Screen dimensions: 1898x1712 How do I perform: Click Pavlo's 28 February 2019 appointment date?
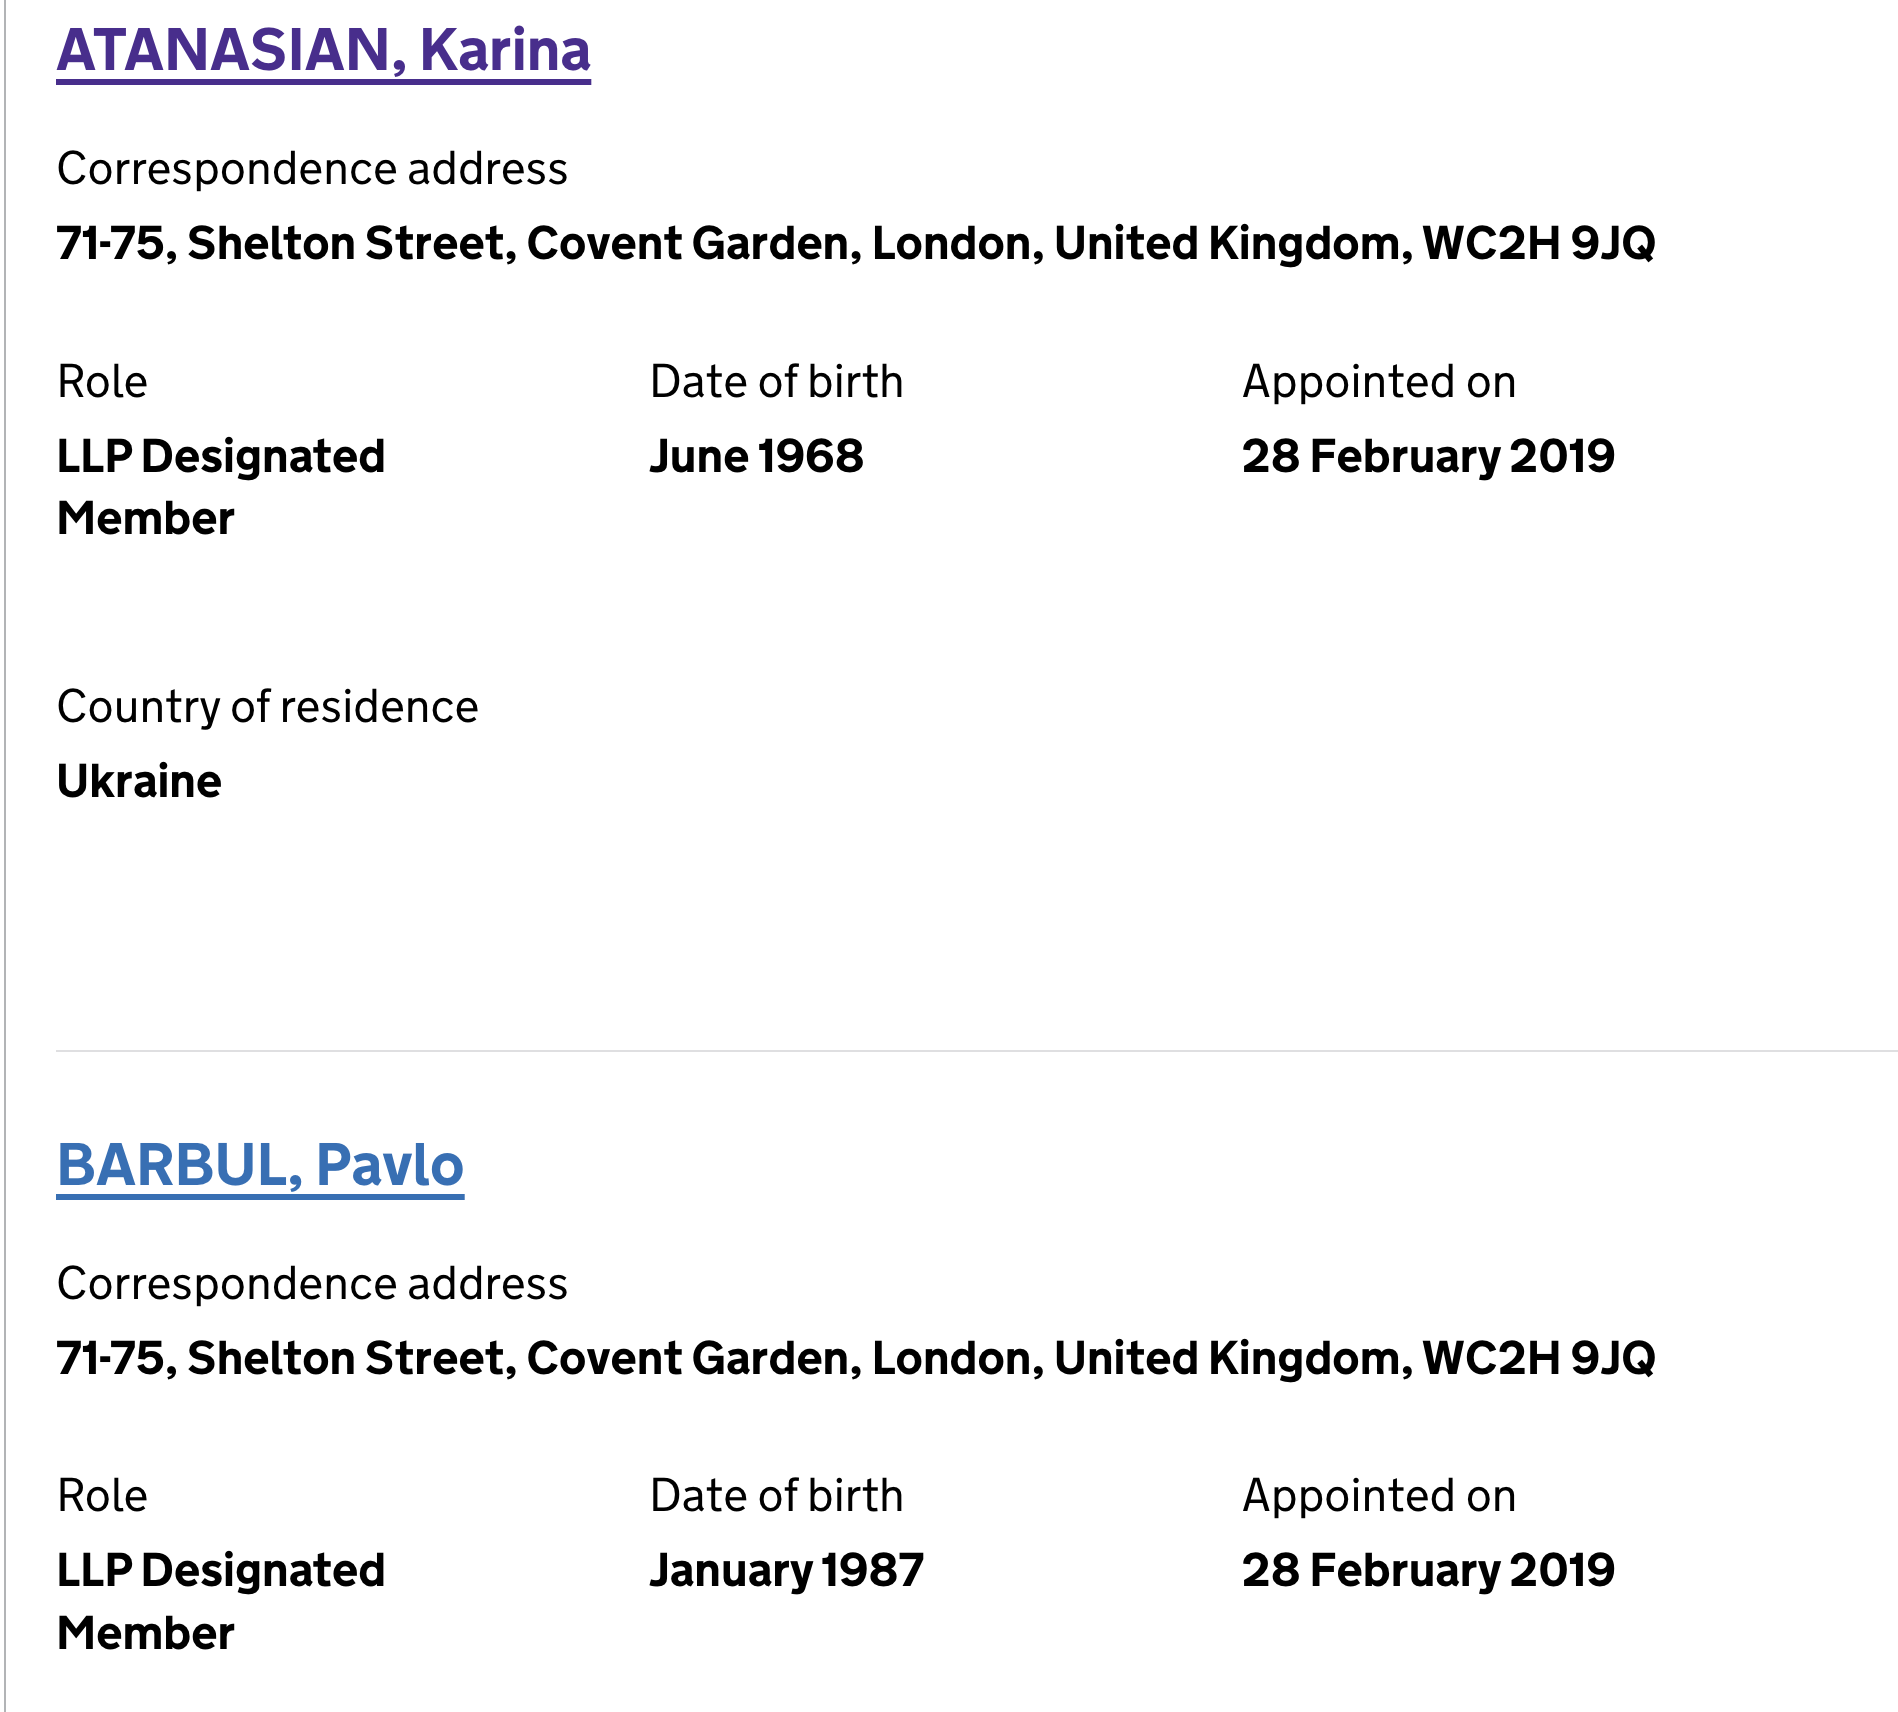click(1427, 1571)
